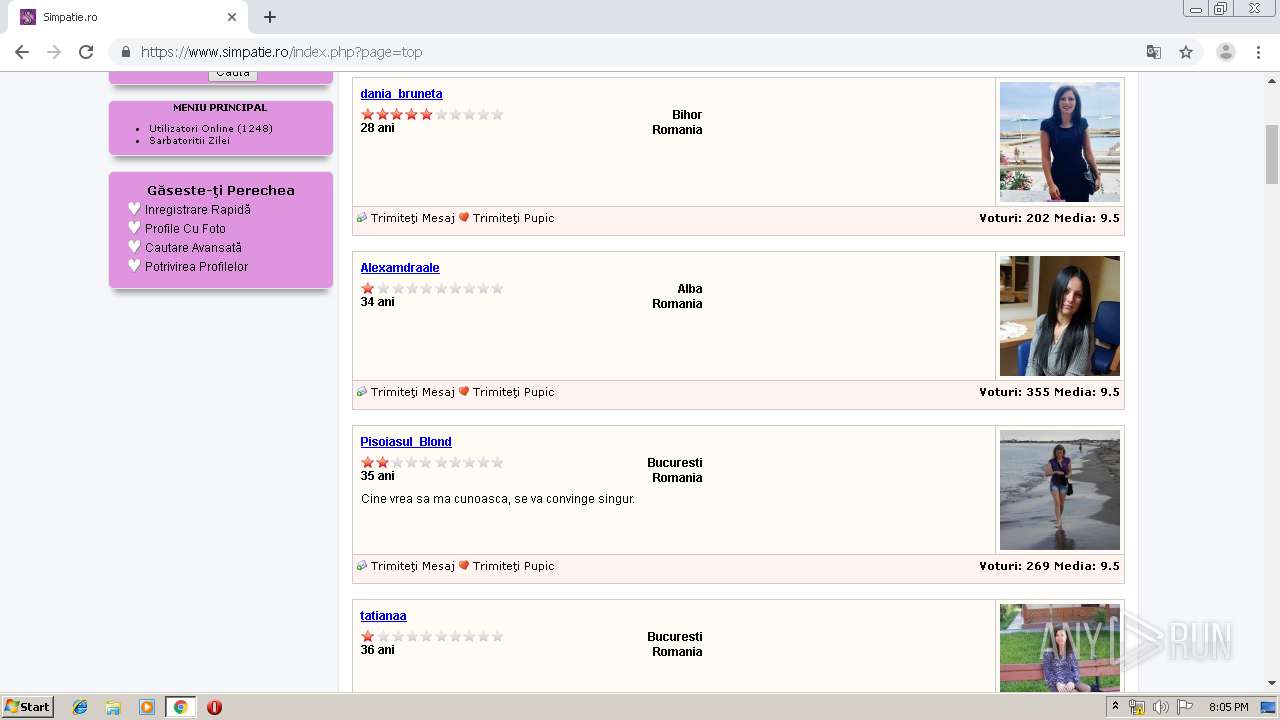Show hidden tray icons arrow
Image resolution: width=1280 pixels, height=720 pixels.
1115,707
